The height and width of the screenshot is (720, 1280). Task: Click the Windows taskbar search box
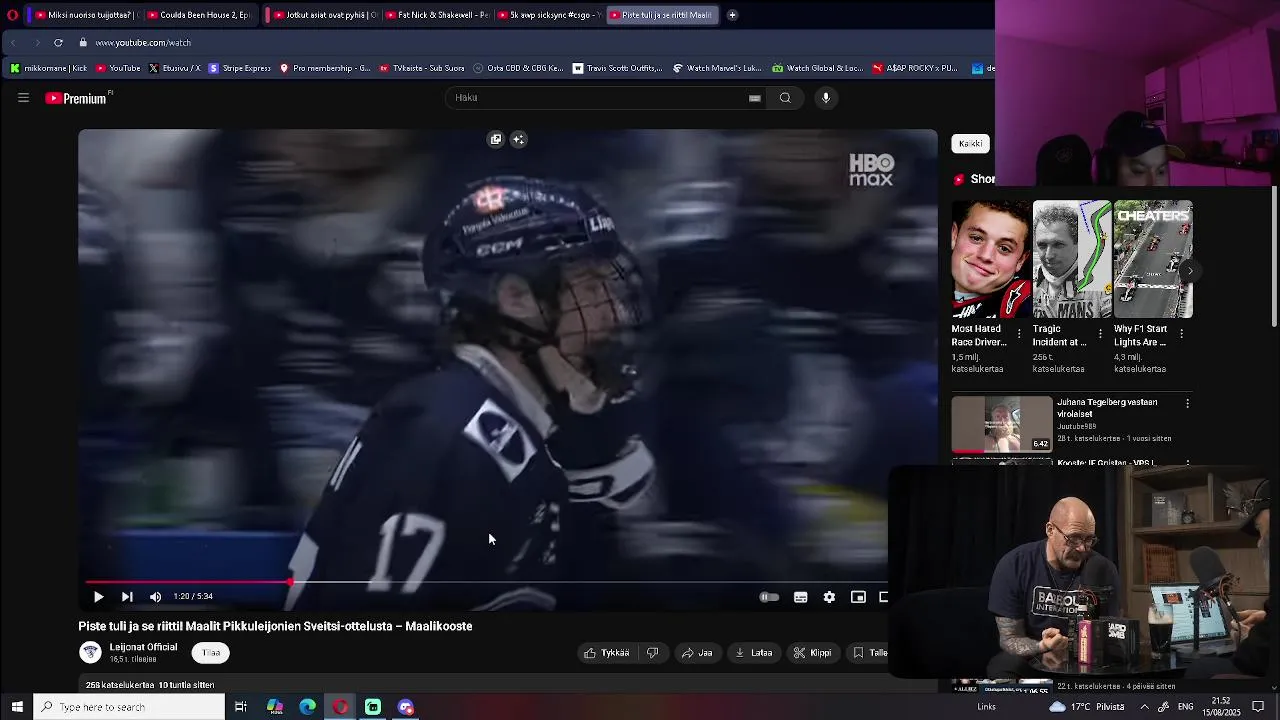[129, 707]
